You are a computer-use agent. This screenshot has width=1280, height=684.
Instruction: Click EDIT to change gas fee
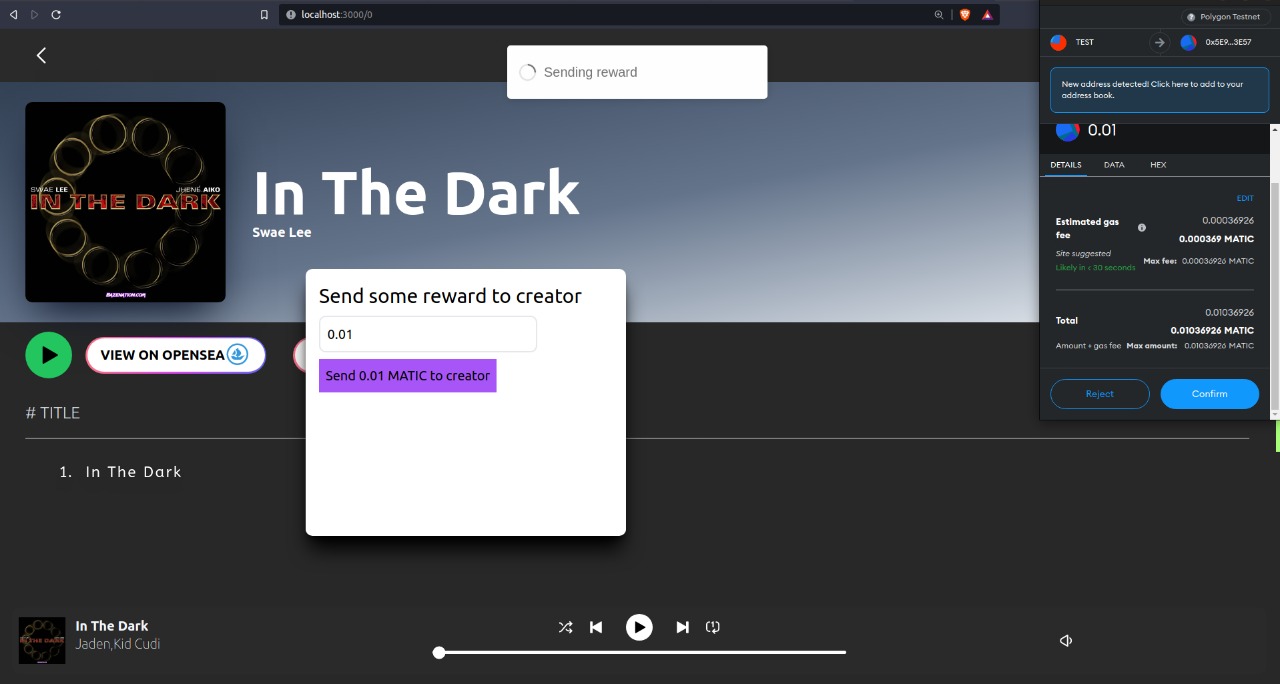coord(1245,199)
